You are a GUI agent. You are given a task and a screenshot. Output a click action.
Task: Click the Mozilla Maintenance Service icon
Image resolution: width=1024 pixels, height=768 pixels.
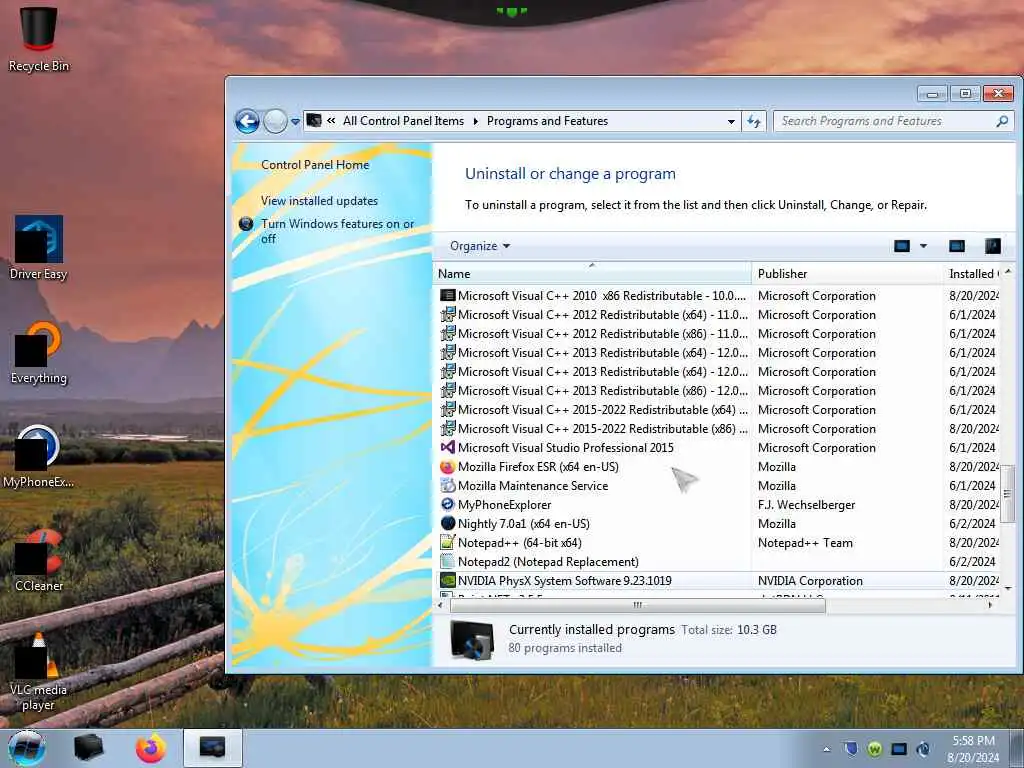click(x=447, y=486)
